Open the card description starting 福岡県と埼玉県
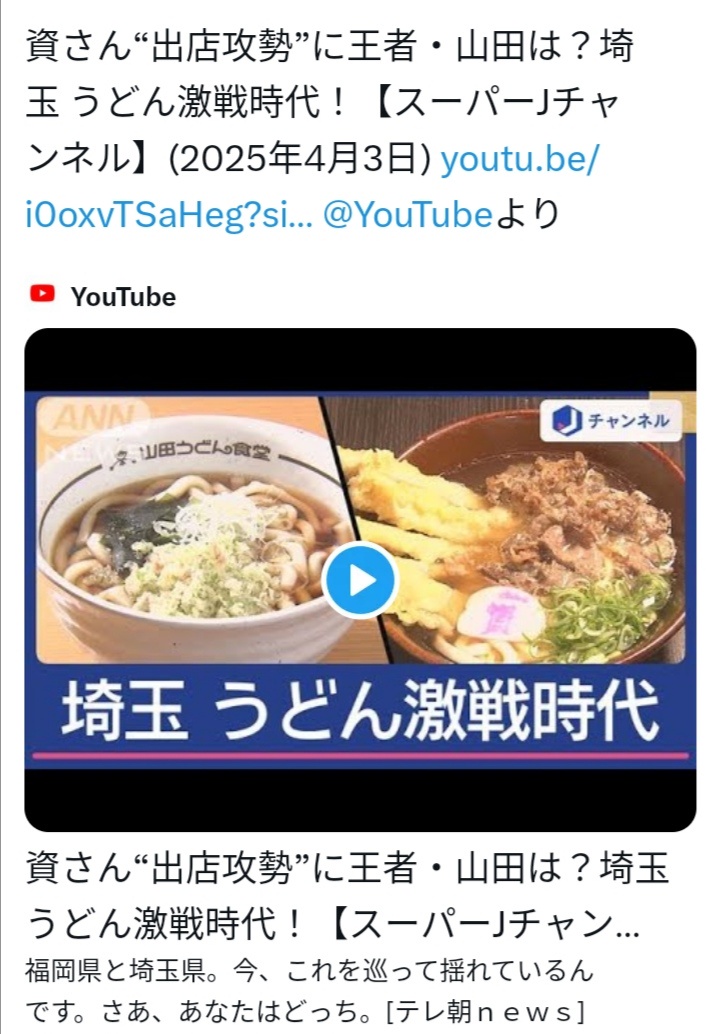This screenshot has height=1034, width=720. tap(310, 990)
